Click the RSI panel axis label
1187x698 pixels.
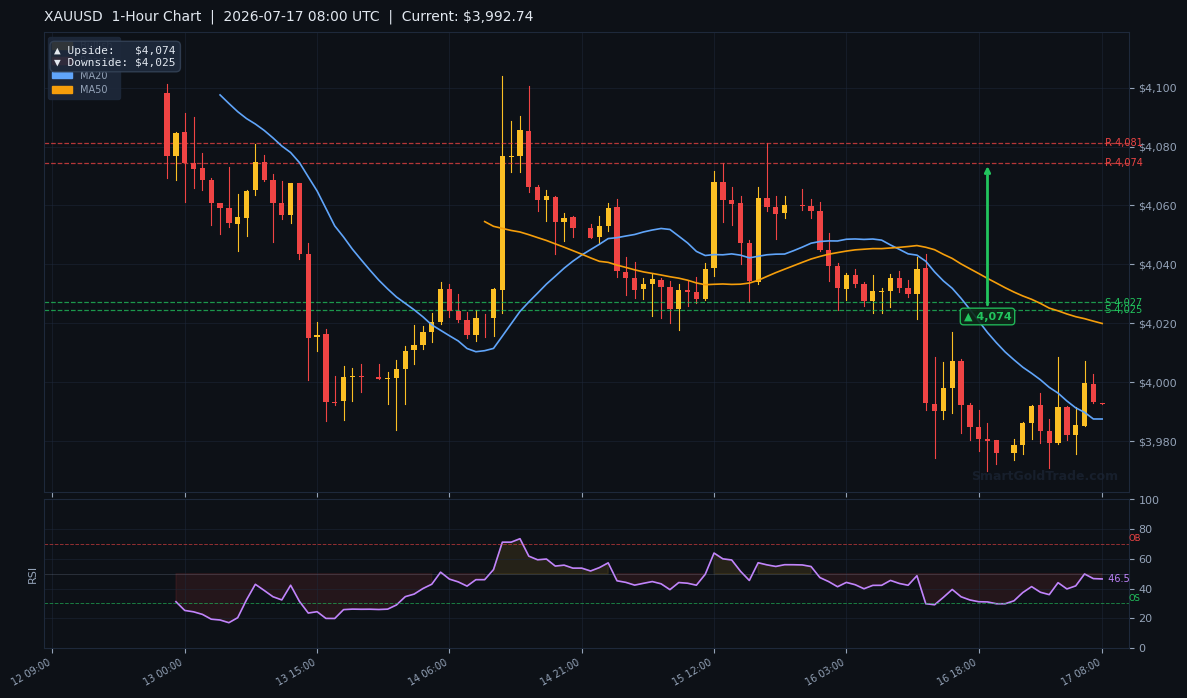[33, 575]
